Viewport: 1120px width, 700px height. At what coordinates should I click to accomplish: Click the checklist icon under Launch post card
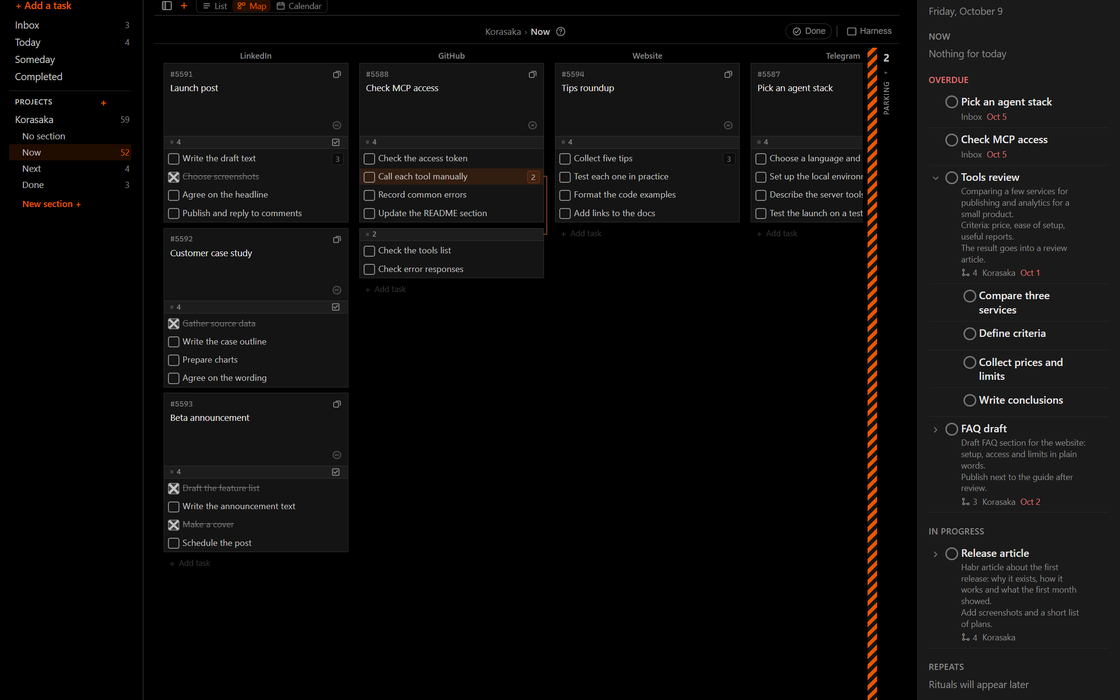(x=336, y=142)
